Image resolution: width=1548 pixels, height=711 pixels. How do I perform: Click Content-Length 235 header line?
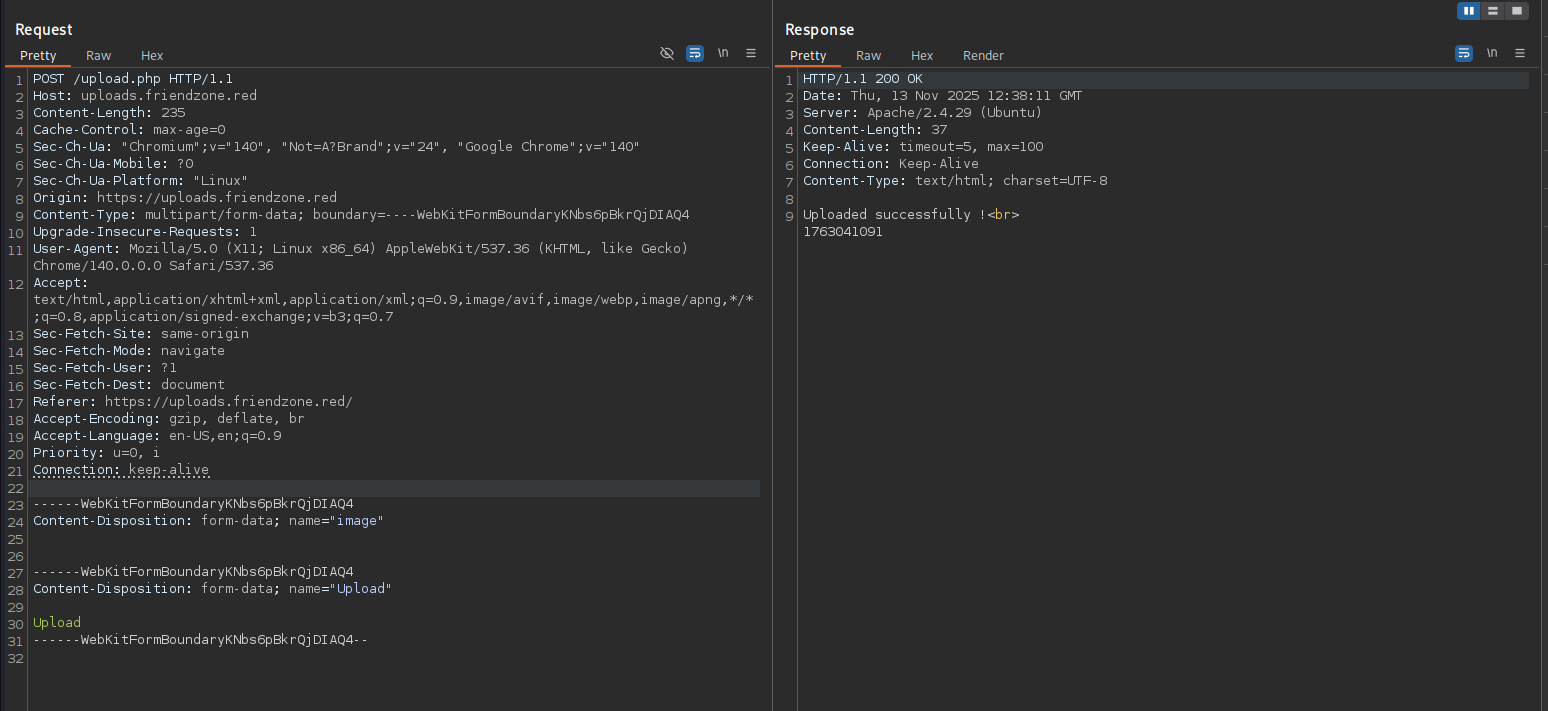point(109,113)
